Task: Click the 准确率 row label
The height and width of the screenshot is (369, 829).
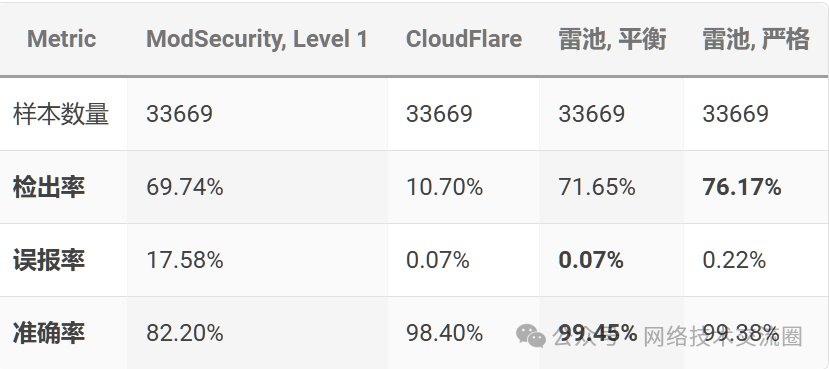Action: tap(49, 333)
